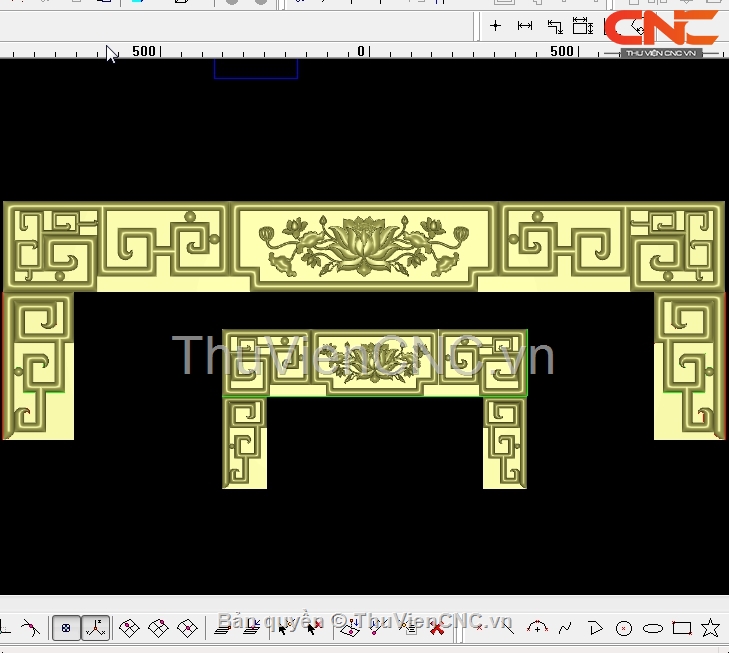
Task: Choose the ellipse drawing tool
Action: tap(653, 628)
